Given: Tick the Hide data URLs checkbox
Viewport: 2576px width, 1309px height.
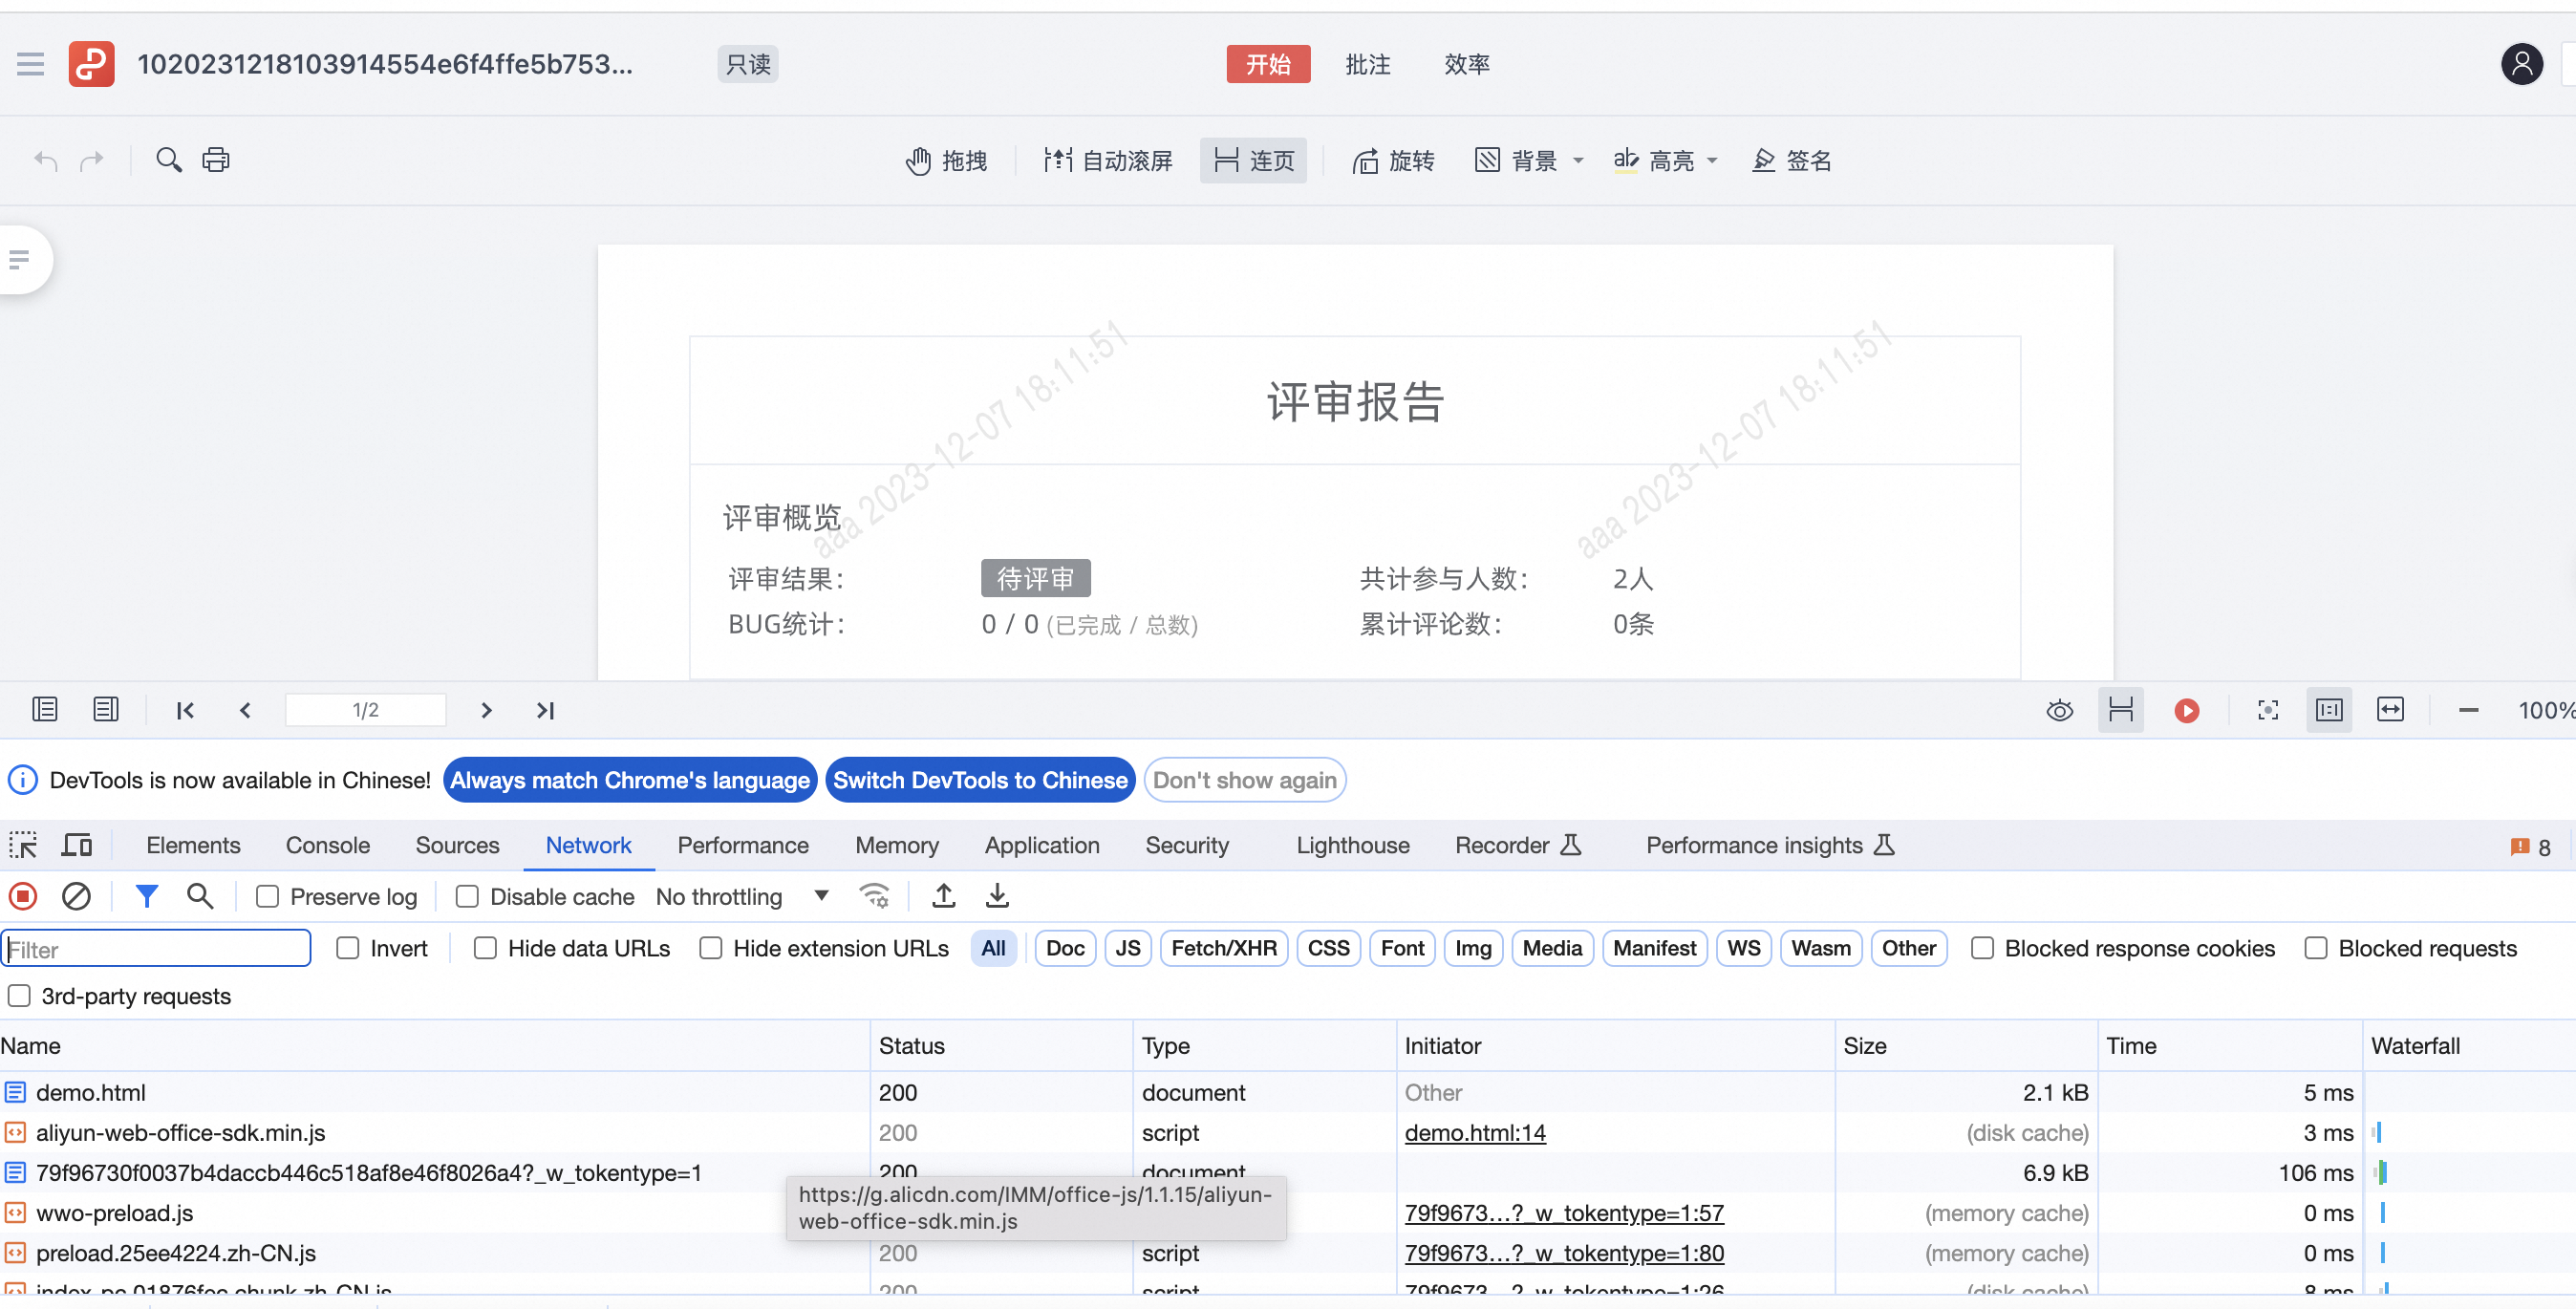Looking at the screenshot, I should pyautogui.click(x=485, y=948).
